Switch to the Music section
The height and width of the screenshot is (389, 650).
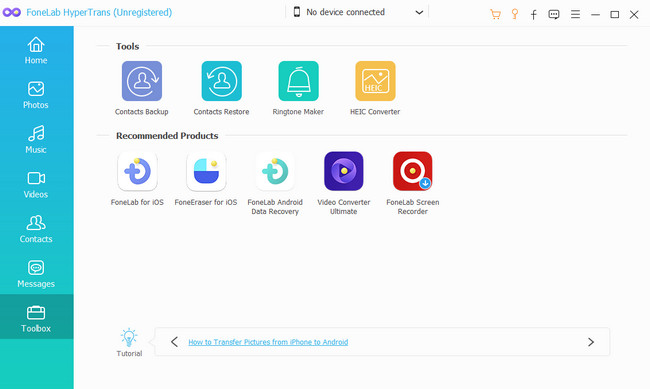click(x=36, y=140)
